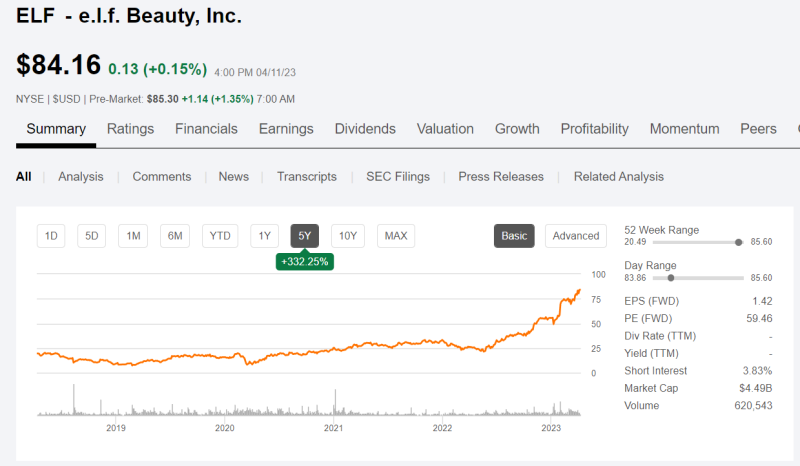Open the Financials tab
Image resolution: width=800 pixels, height=466 pixels.
click(206, 129)
